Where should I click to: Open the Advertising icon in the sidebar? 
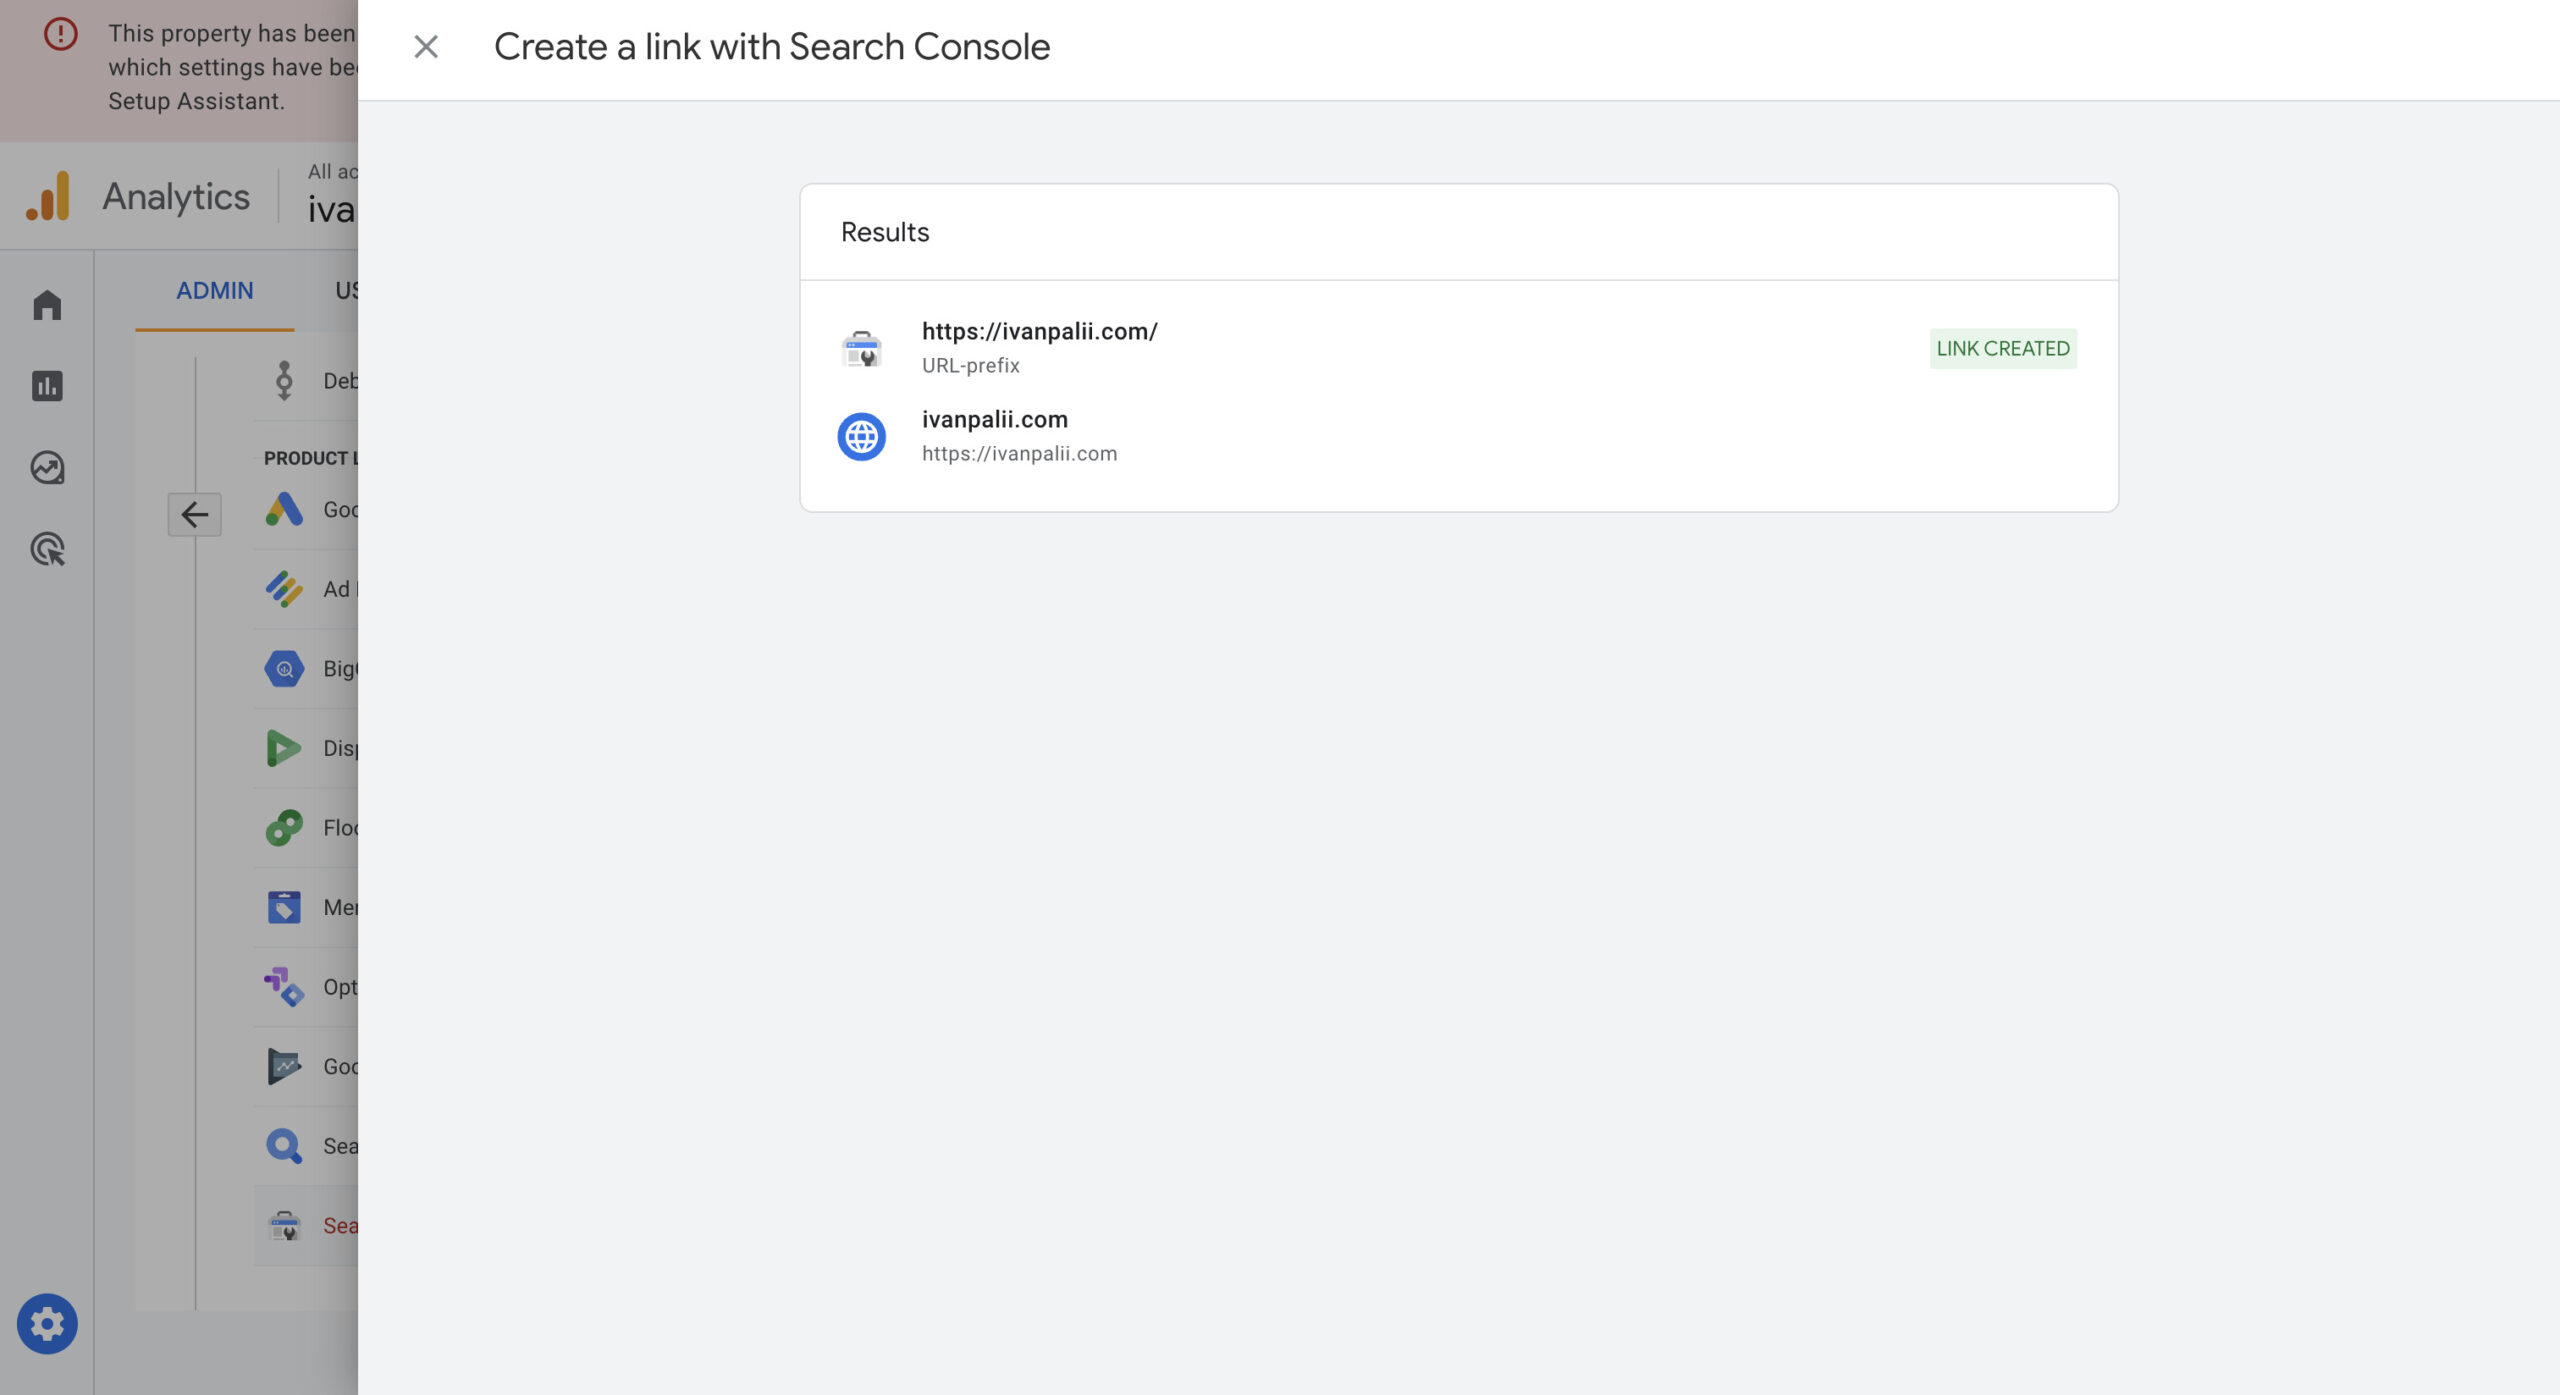[47, 549]
